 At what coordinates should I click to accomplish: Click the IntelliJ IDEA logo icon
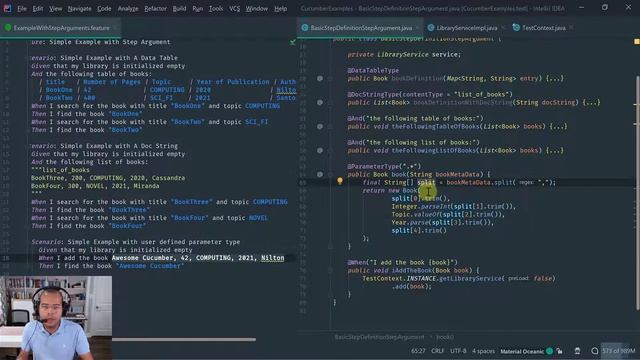7,9
